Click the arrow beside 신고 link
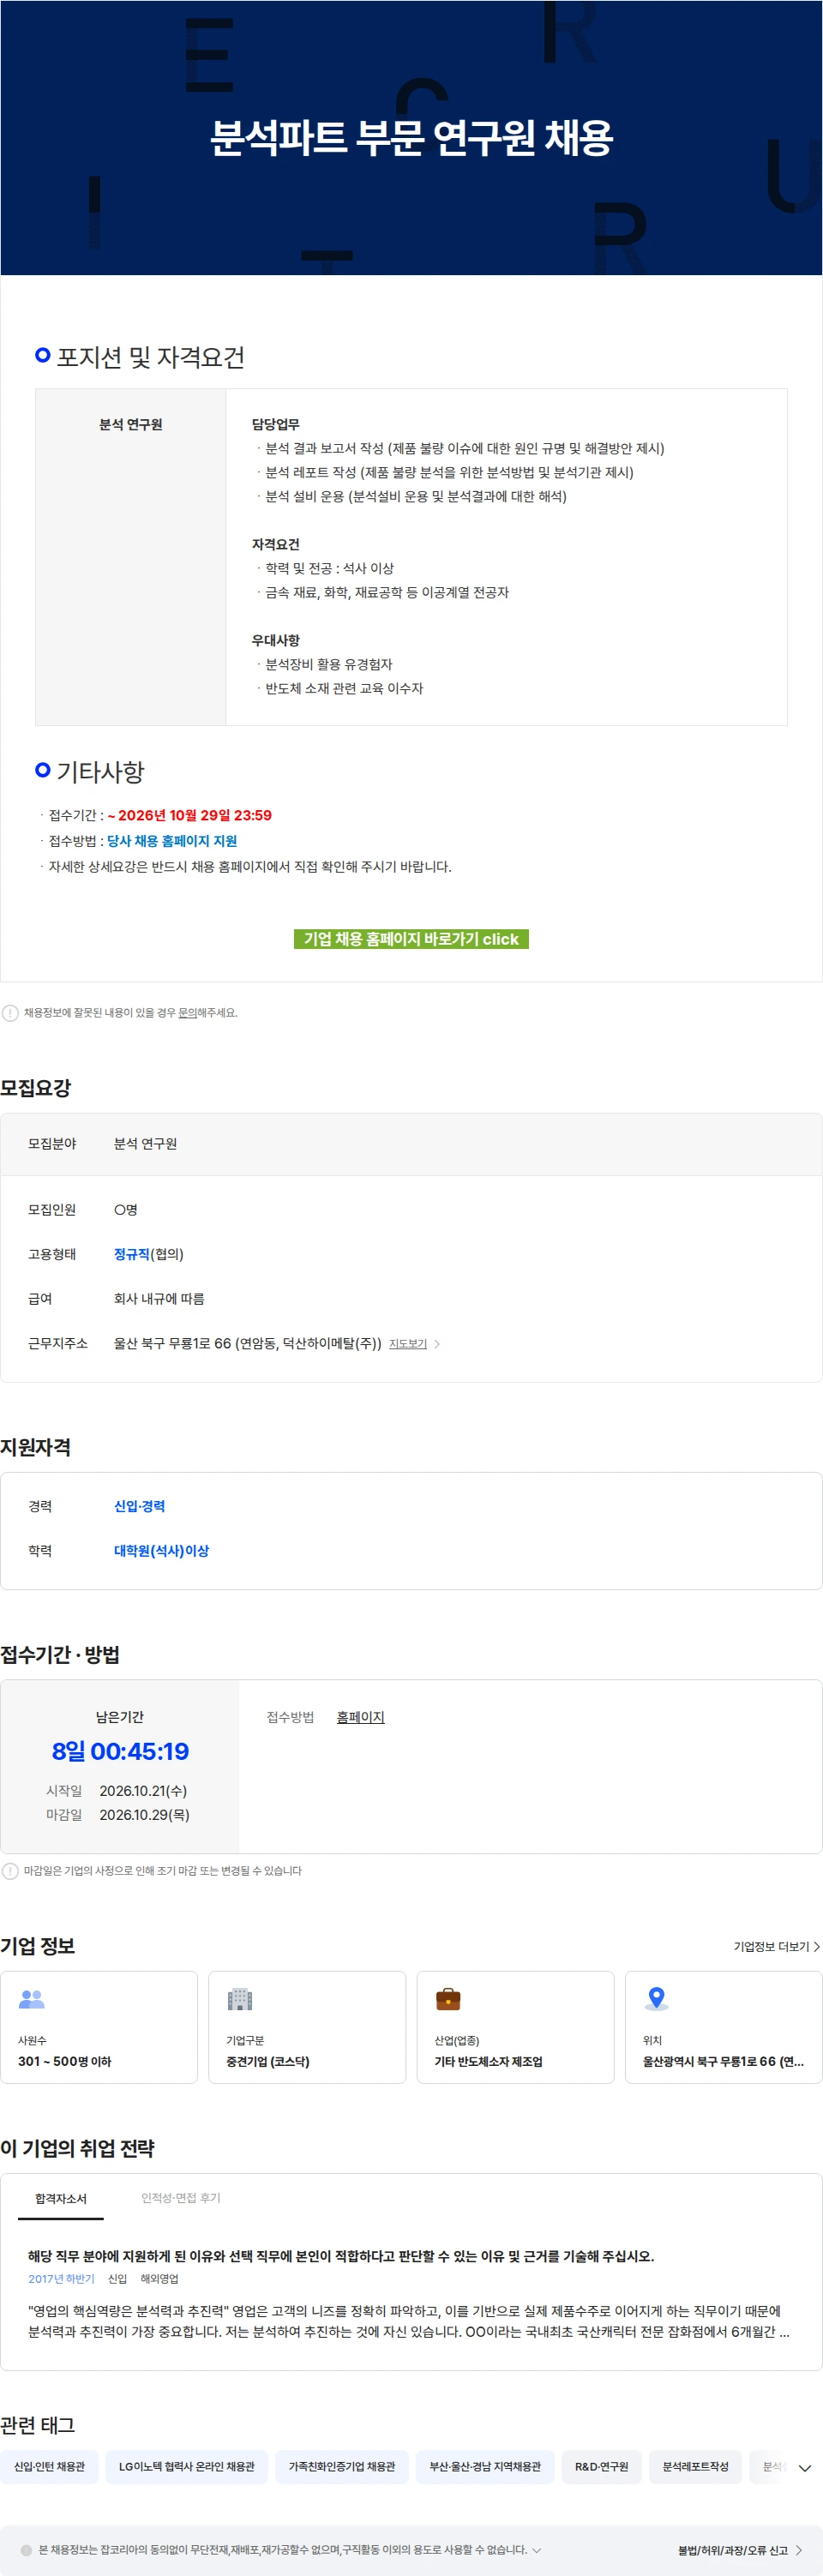This screenshot has height=2576, width=823. pos(799,2551)
